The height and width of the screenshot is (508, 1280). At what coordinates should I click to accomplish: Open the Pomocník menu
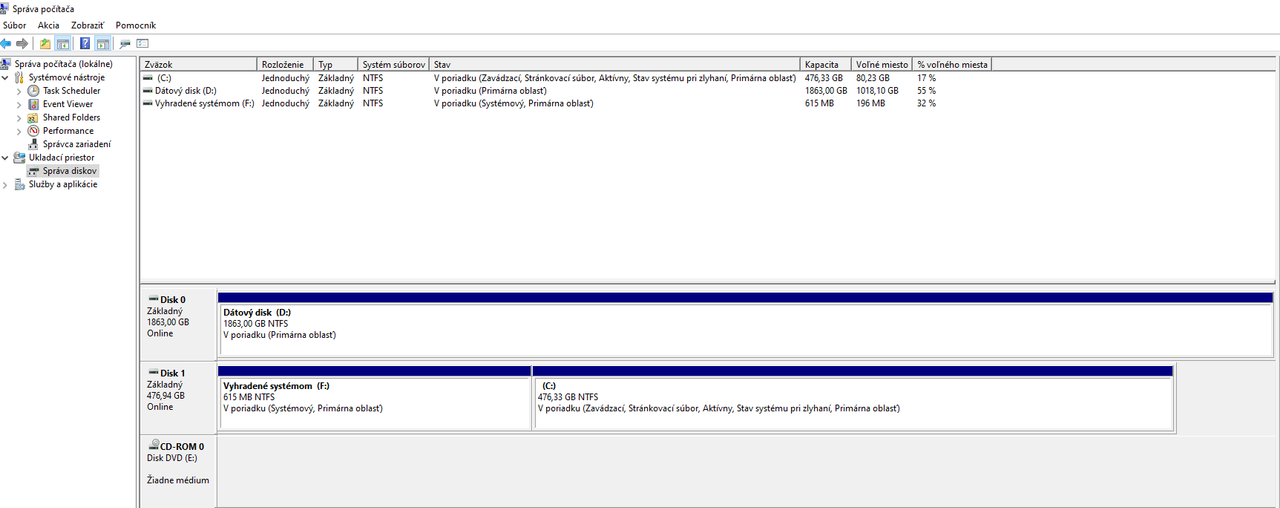(x=136, y=25)
